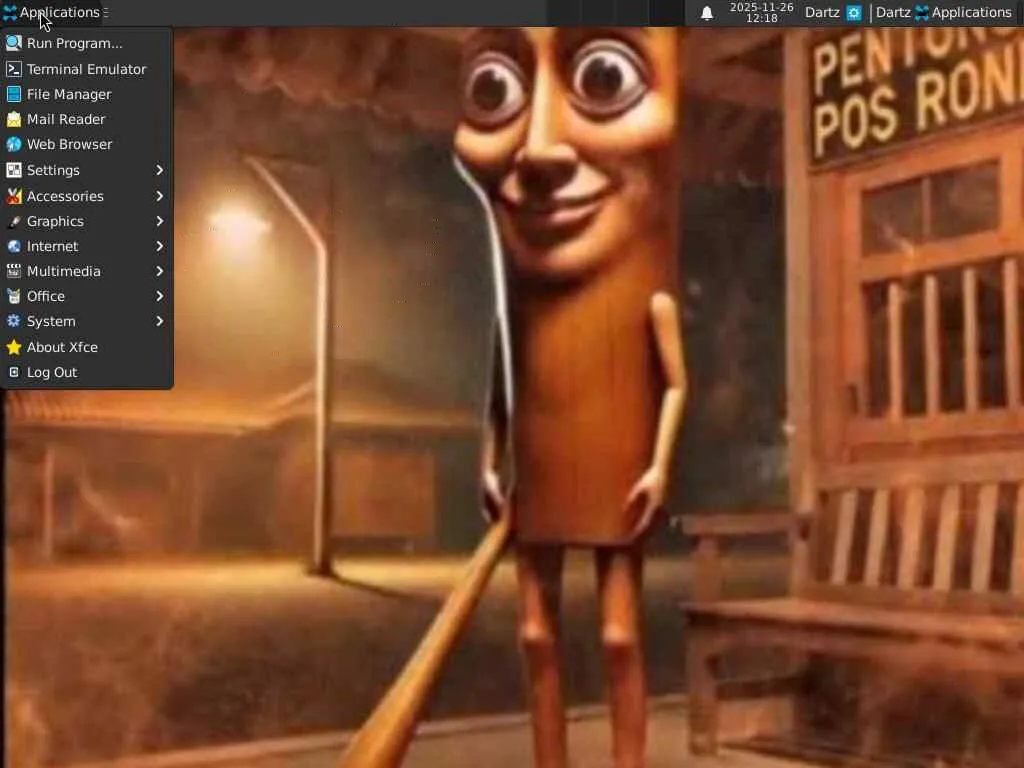Click the Log Out icon

[14, 372]
